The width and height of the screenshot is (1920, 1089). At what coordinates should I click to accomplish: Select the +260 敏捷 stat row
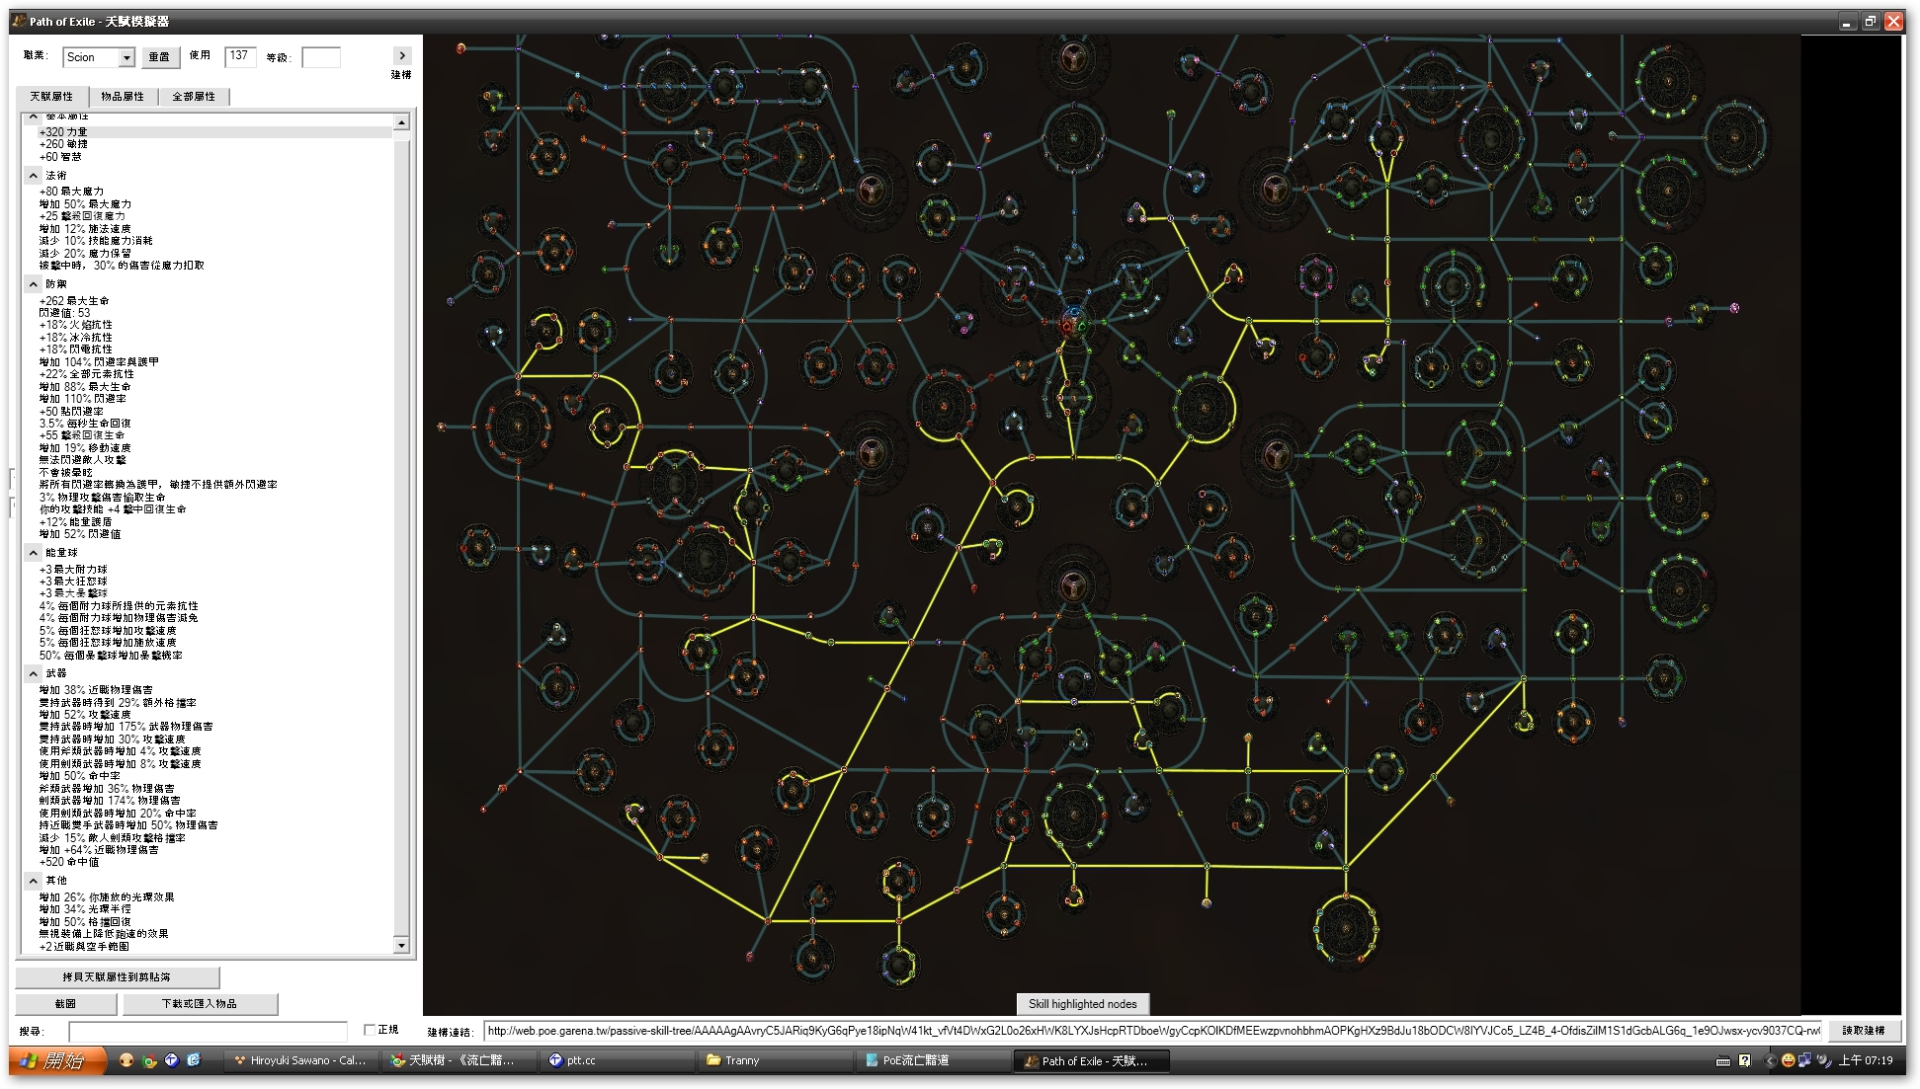(x=214, y=144)
